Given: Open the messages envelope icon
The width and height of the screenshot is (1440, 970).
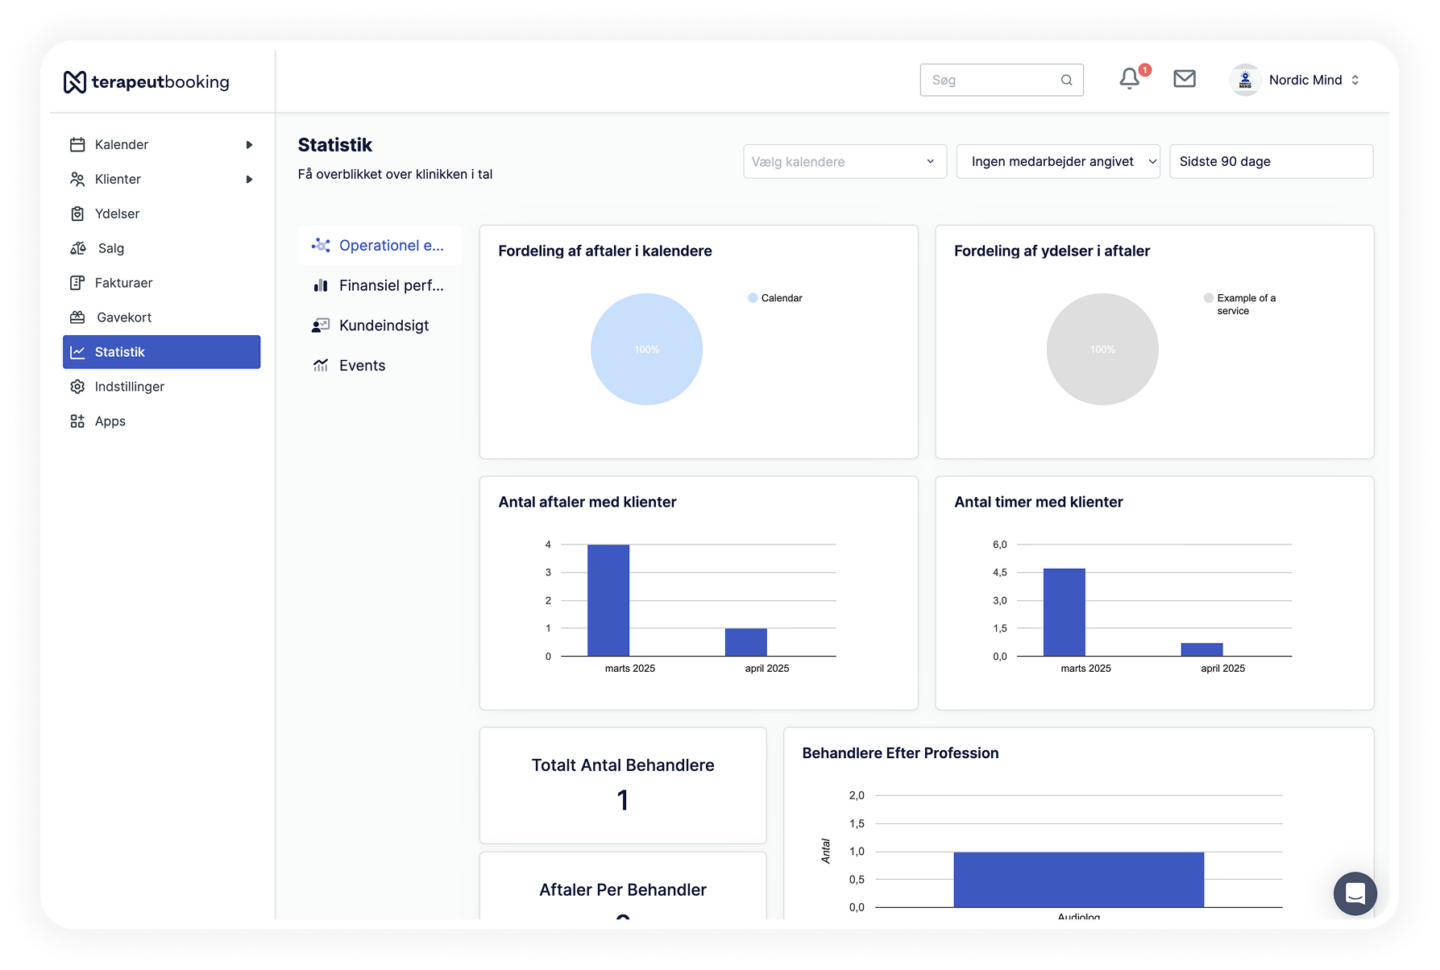Looking at the screenshot, I should click(x=1184, y=79).
